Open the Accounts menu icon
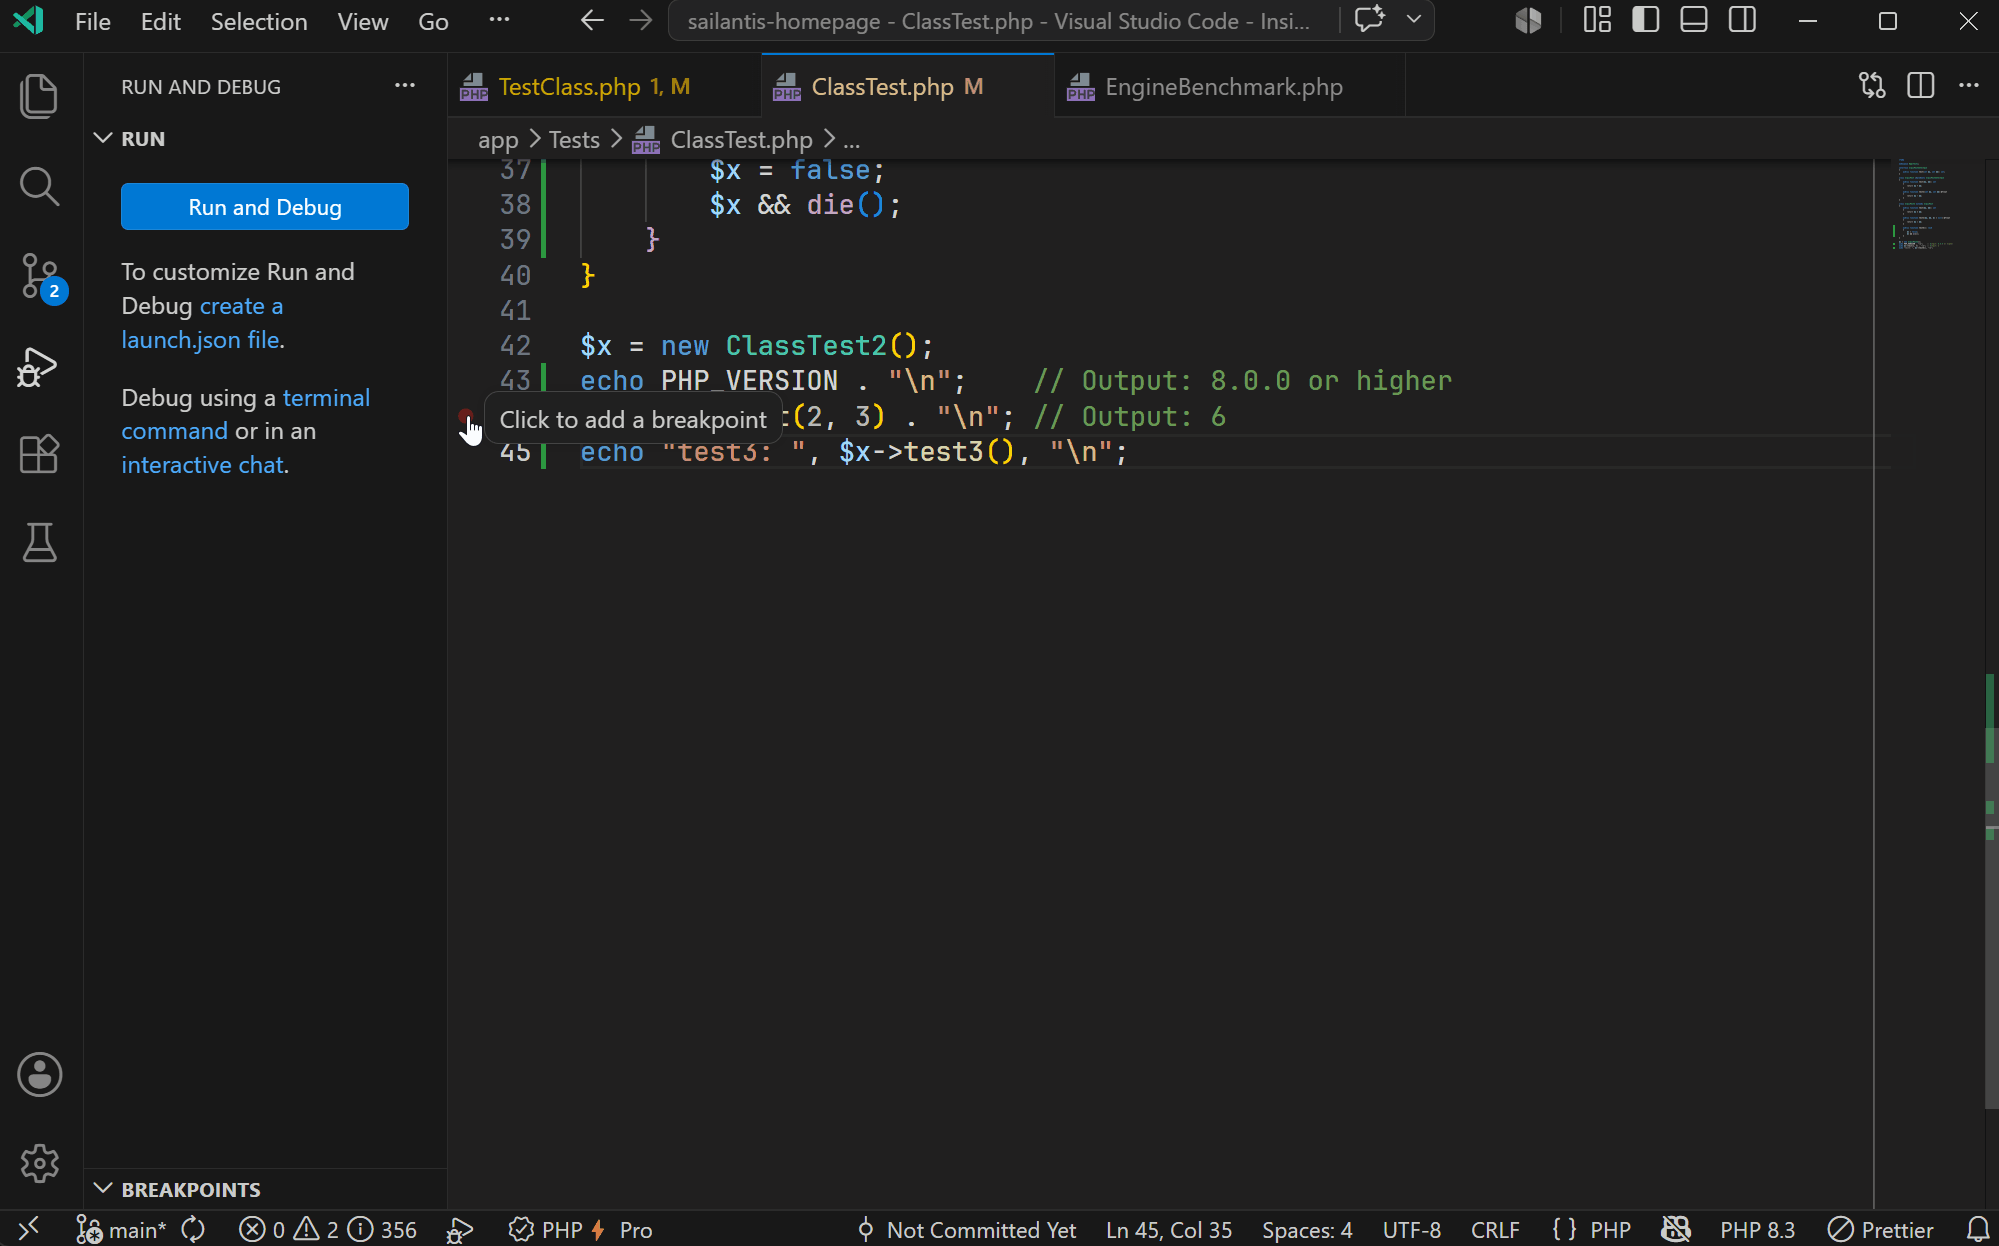 (39, 1075)
